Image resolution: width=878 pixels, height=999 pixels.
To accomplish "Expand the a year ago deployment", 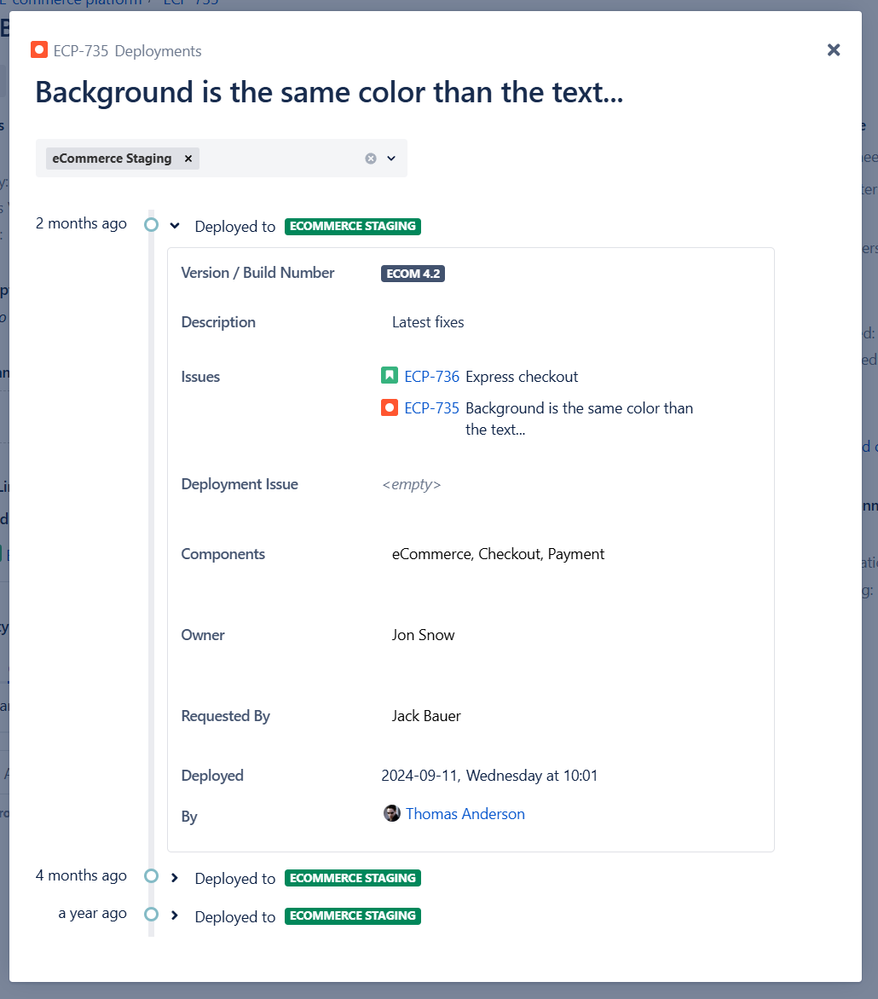I will [175, 916].
